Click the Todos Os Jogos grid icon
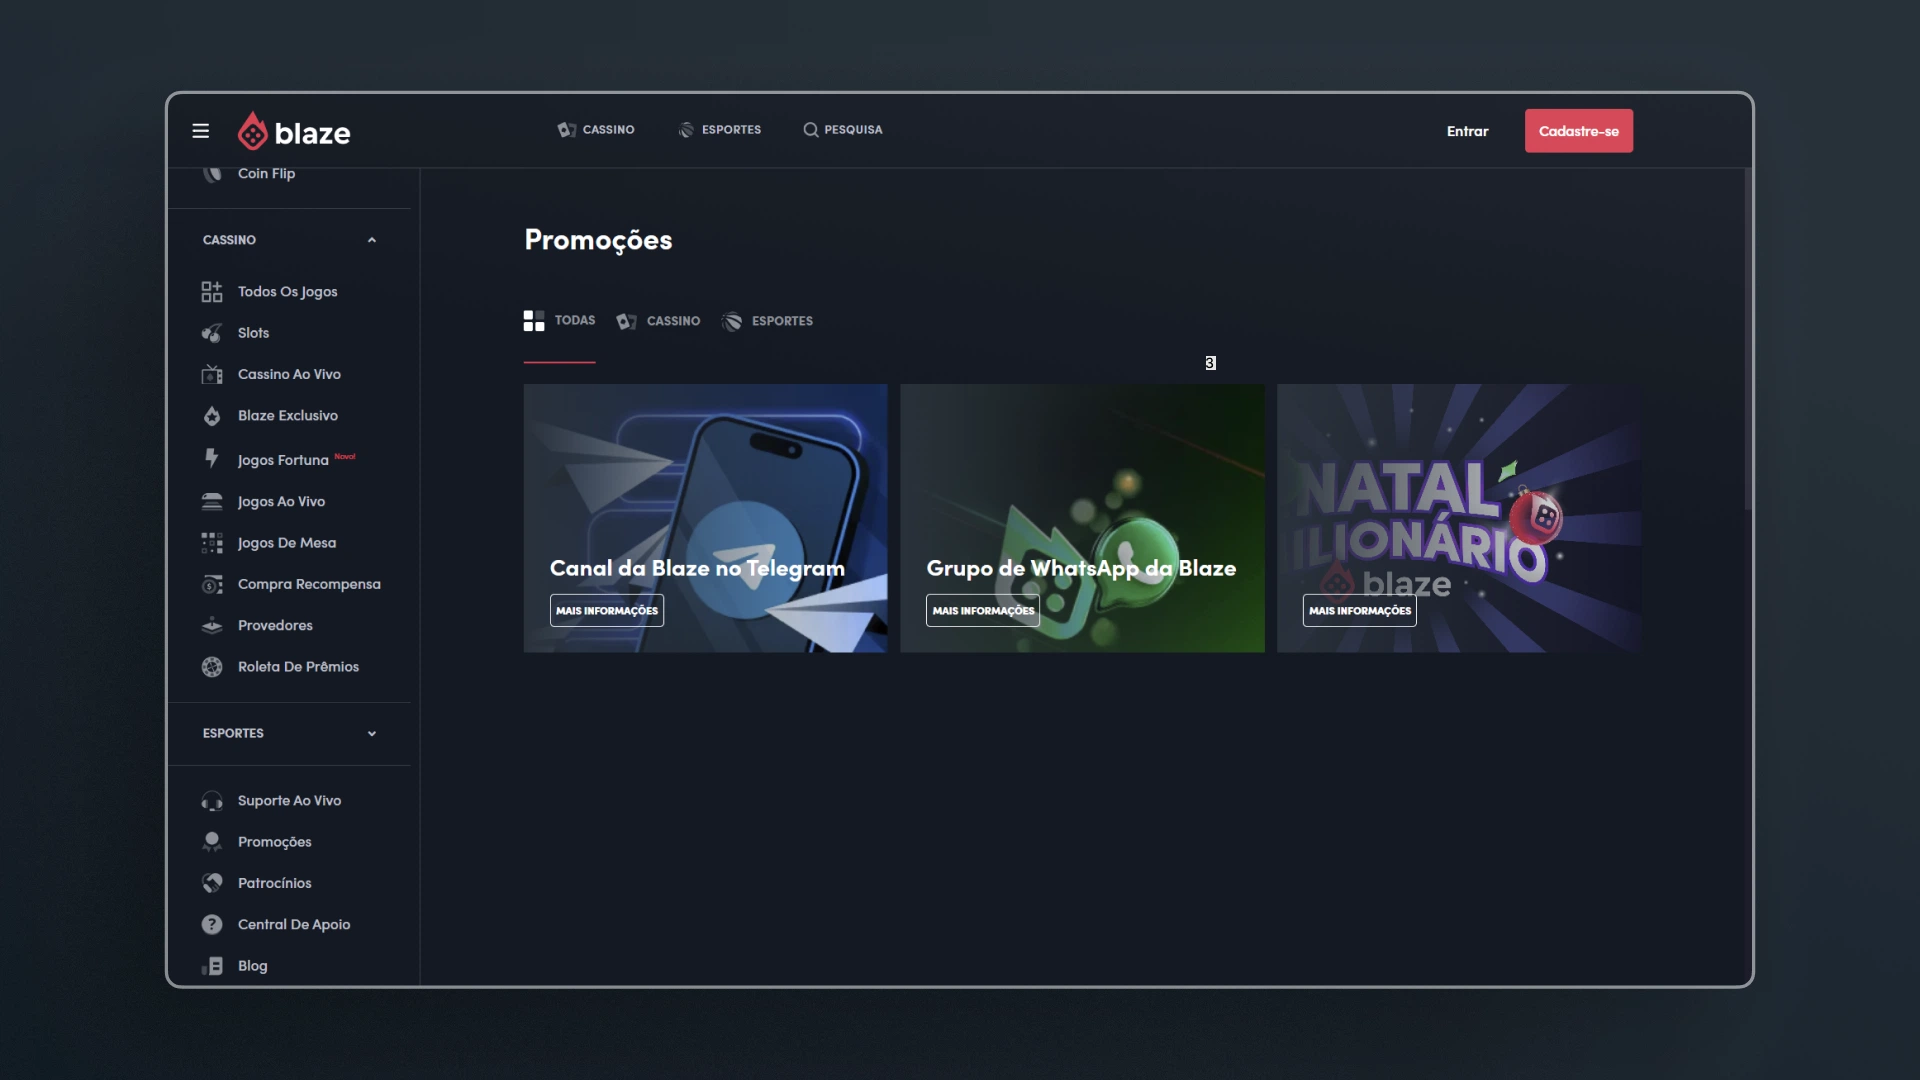The image size is (1920, 1080). coord(212,292)
